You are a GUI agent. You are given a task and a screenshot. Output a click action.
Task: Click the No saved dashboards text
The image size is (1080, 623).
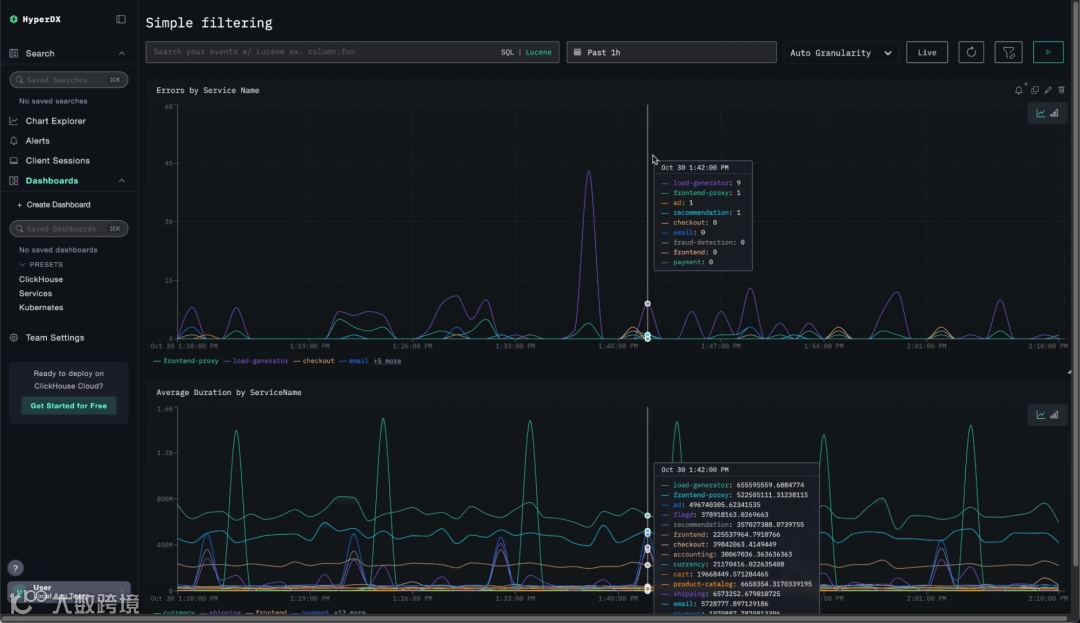click(x=58, y=250)
